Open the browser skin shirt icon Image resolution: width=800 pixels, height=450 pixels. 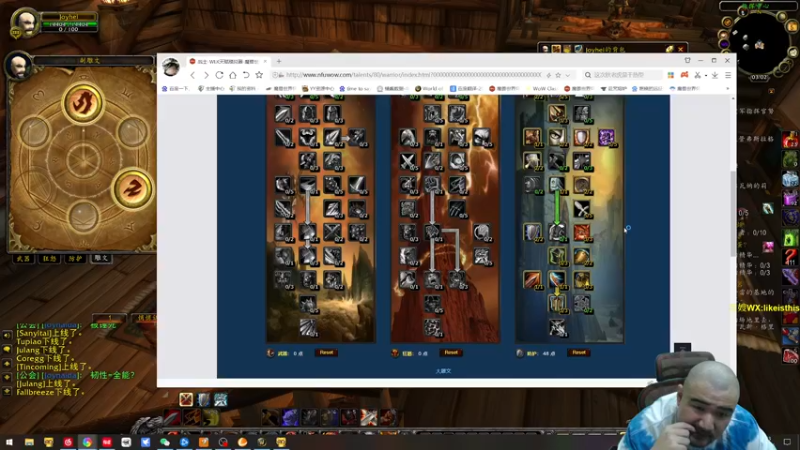tap(687, 61)
